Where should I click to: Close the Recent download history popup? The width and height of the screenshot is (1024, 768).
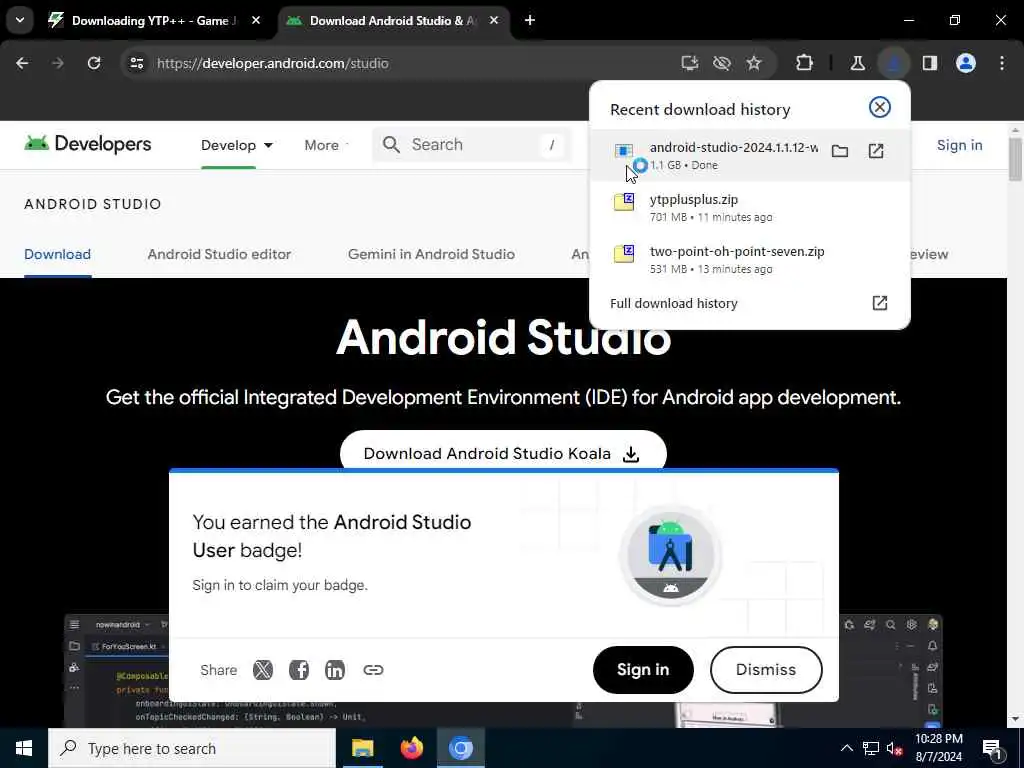coord(880,107)
